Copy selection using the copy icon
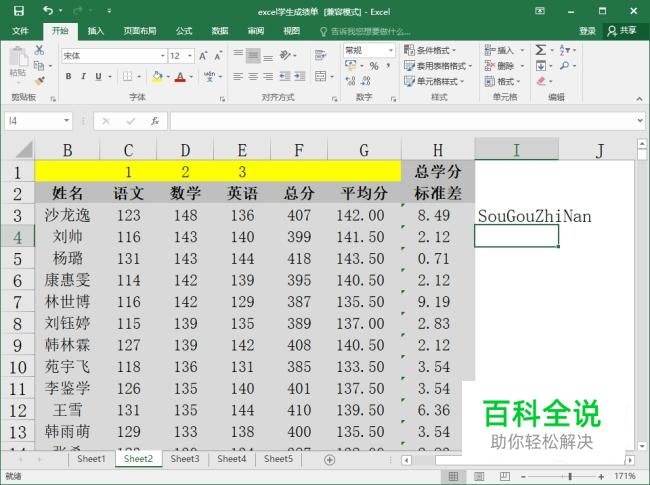This screenshot has height=485, width=650. (39, 65)
